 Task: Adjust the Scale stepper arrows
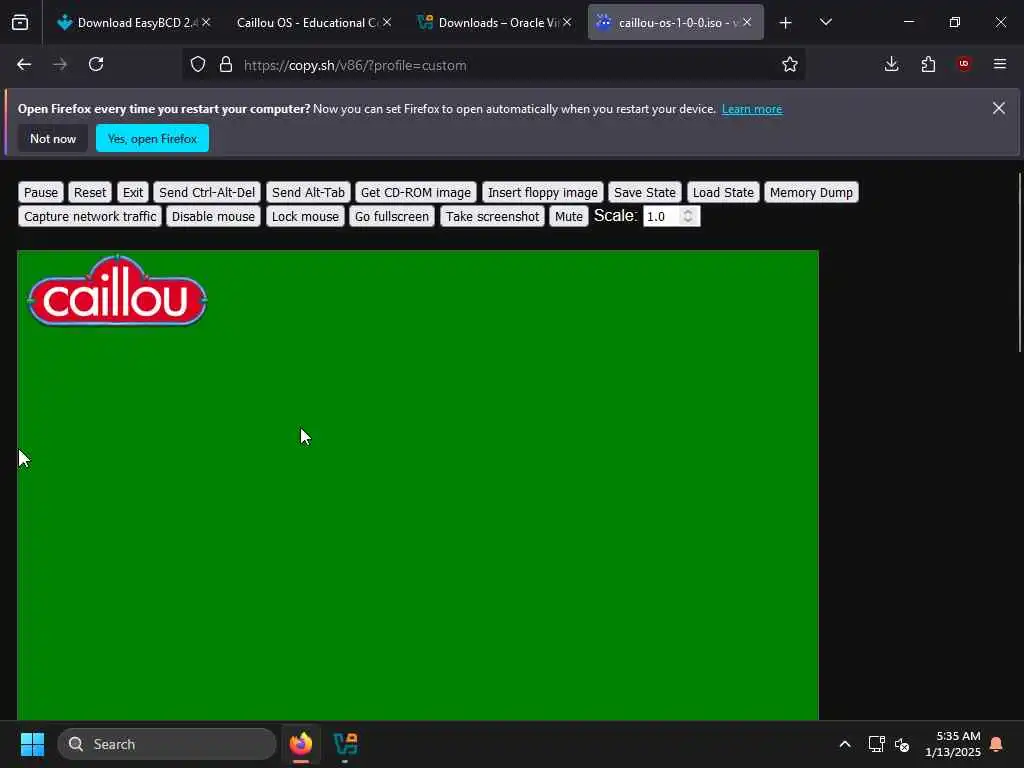tap(688, 216)
